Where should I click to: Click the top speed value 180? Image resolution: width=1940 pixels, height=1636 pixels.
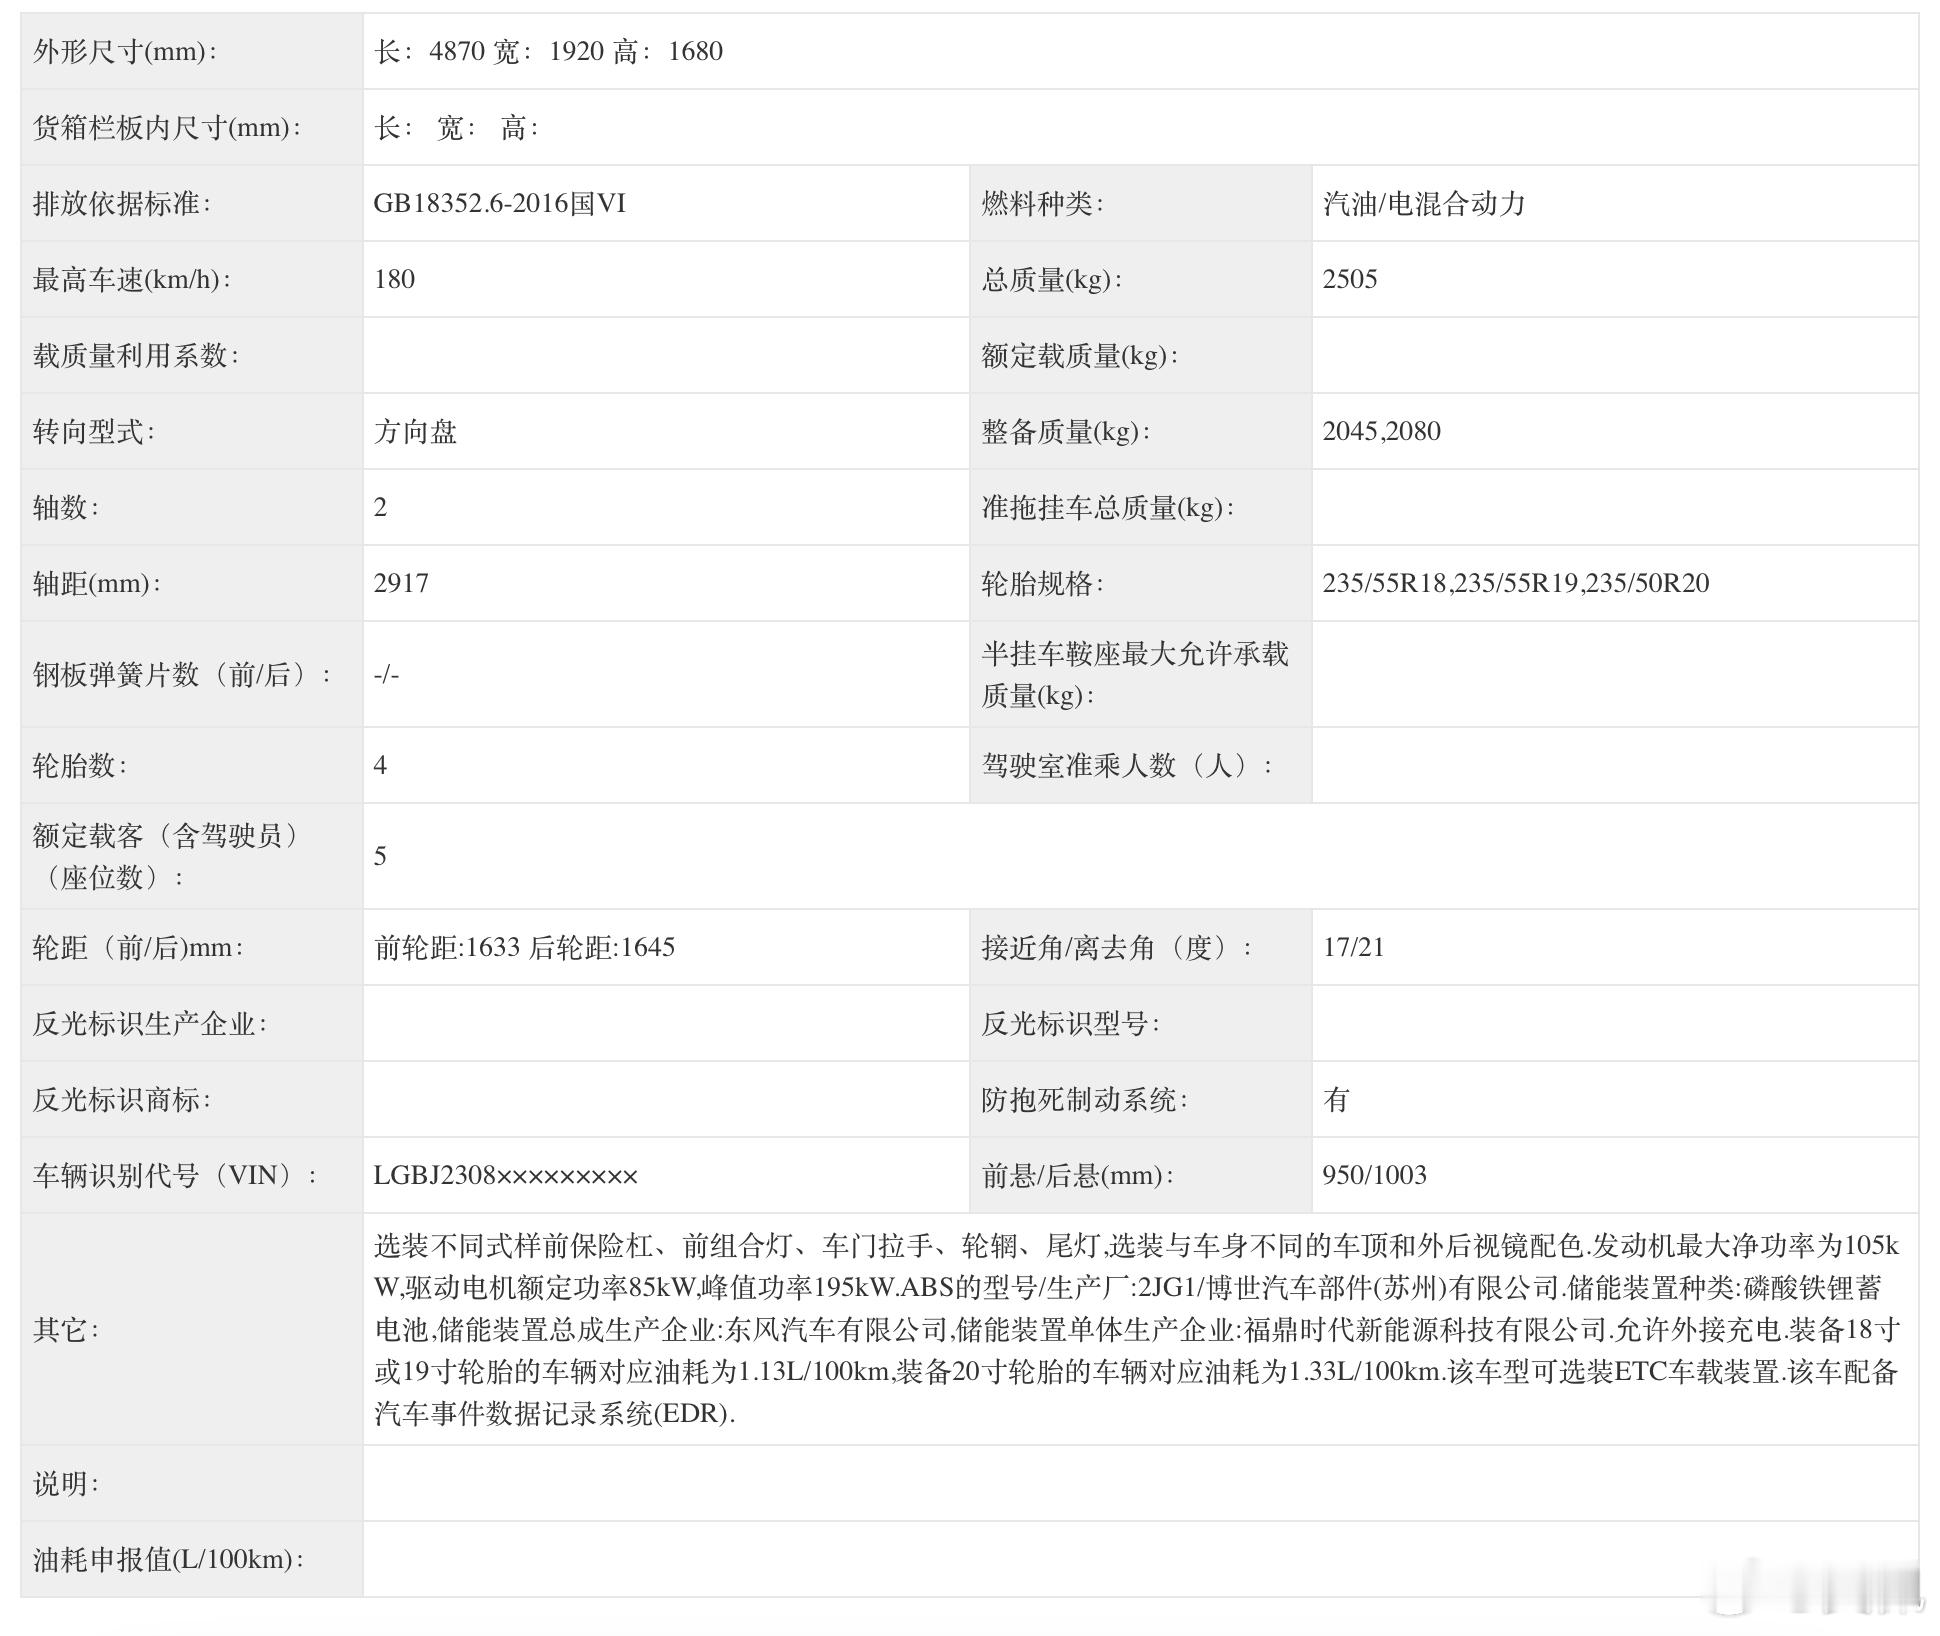(394, 280)
